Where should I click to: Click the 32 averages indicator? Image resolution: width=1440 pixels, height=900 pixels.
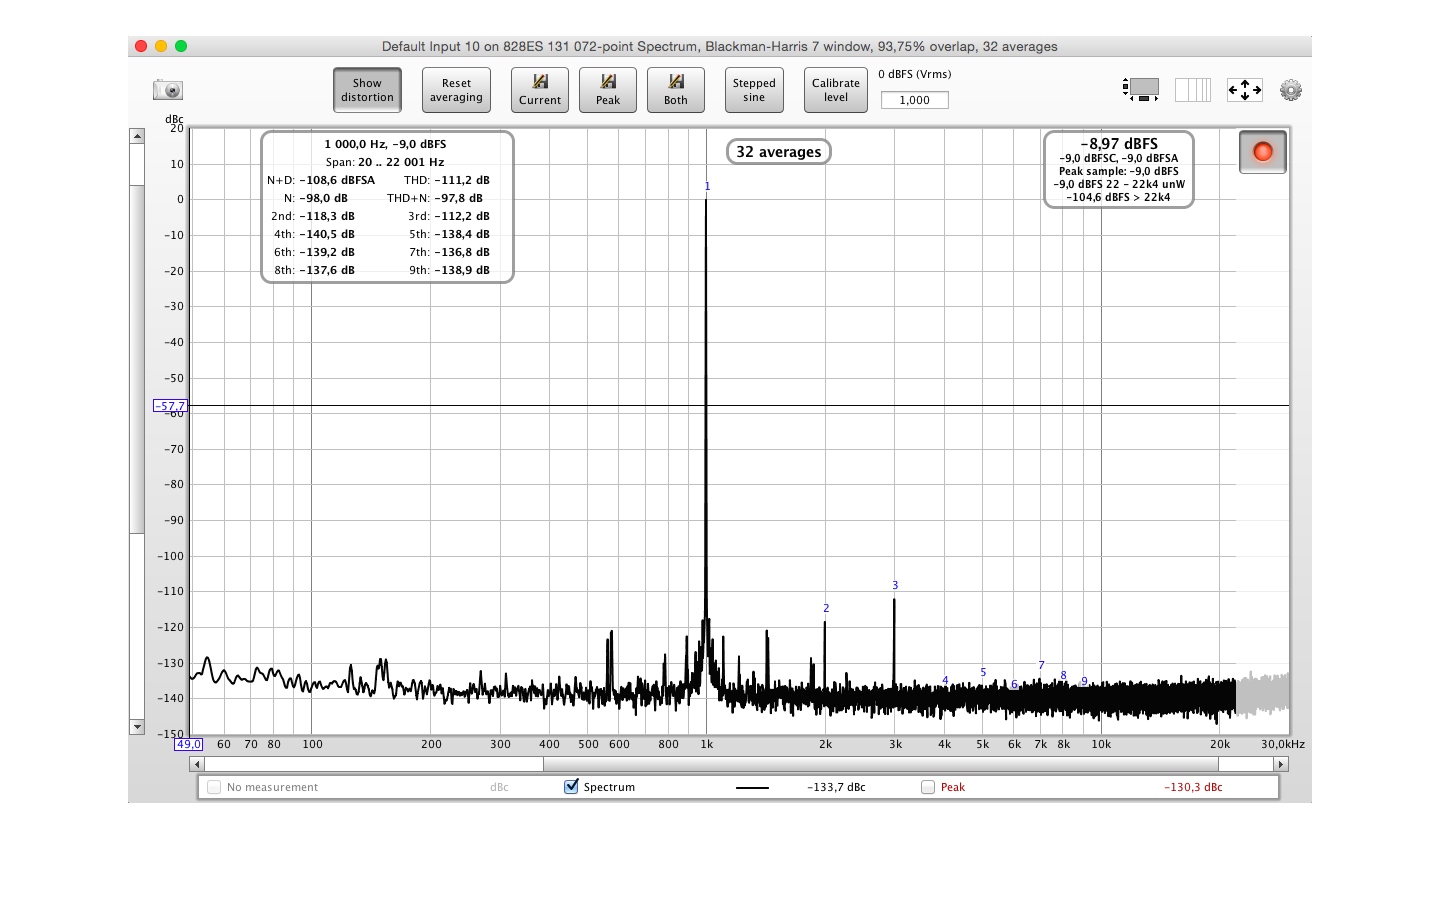pos(778,152)
